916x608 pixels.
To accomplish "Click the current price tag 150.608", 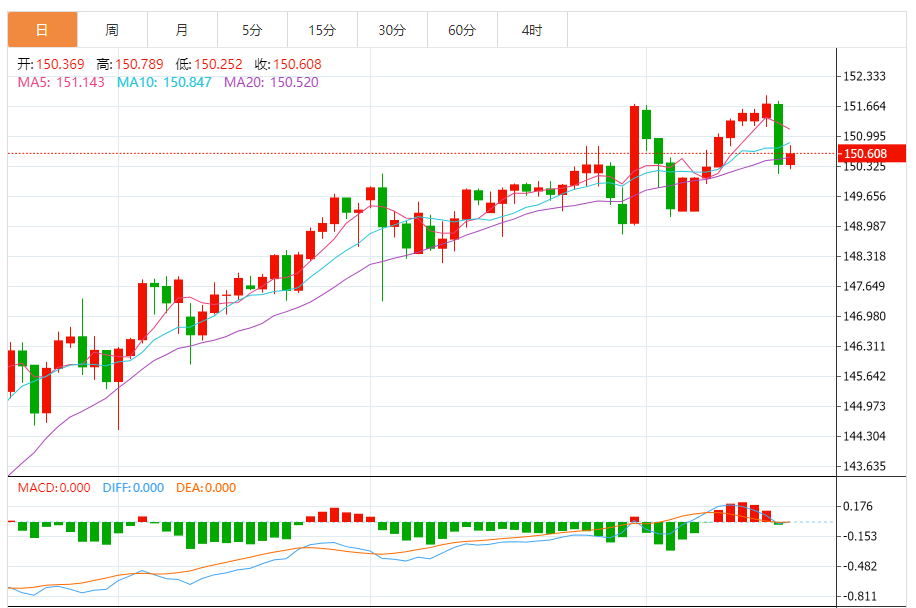I will pos(872,154).
